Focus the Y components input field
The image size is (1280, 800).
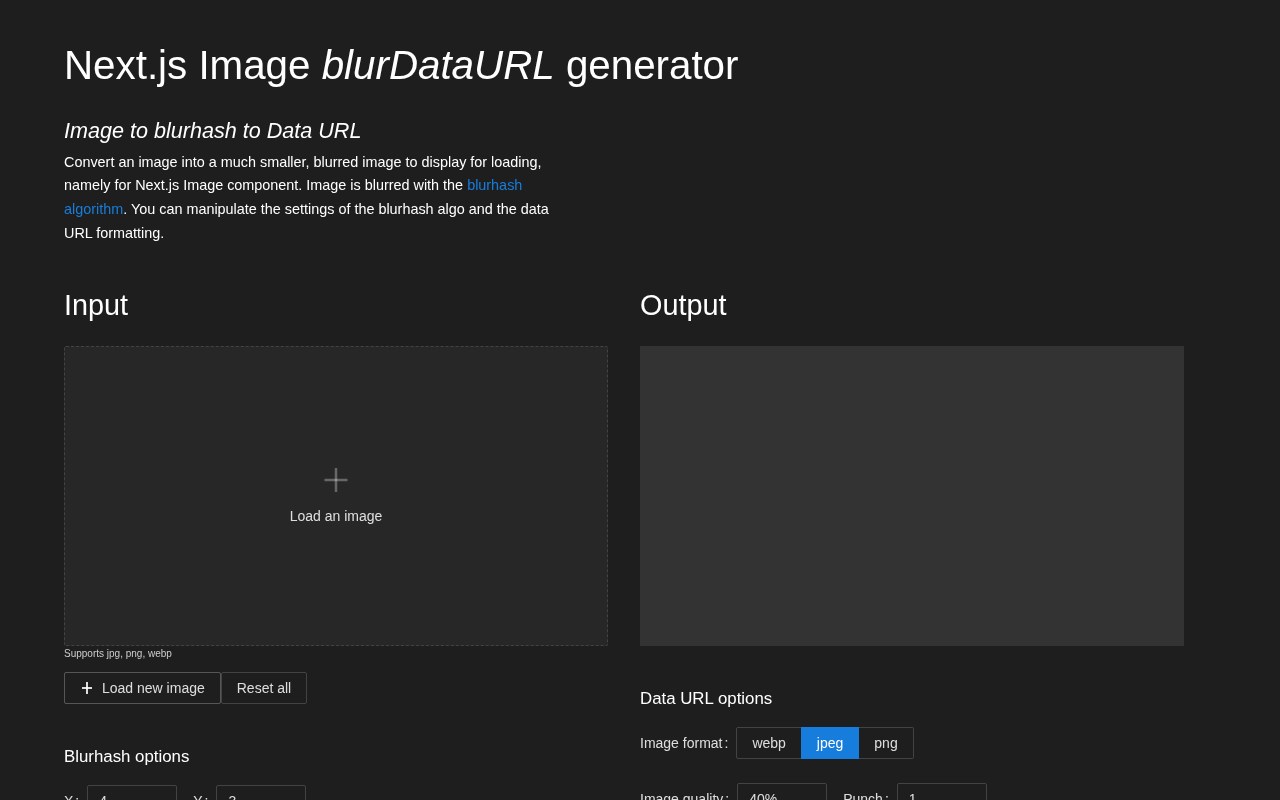pos(260,794)
